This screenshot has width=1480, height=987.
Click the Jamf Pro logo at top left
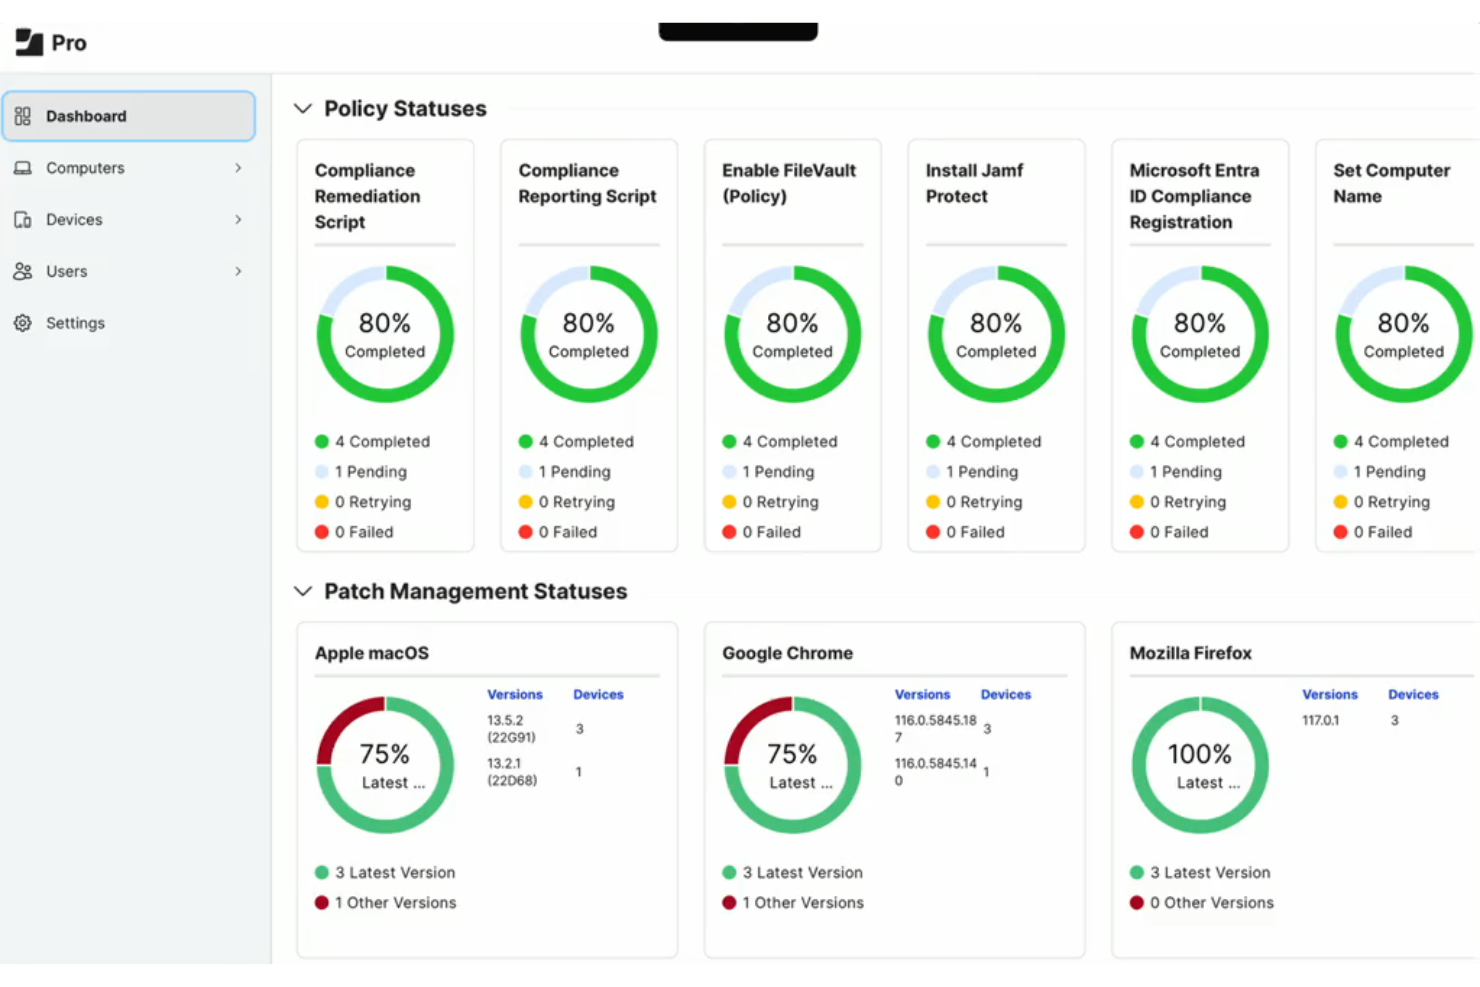tap(27, 42)
